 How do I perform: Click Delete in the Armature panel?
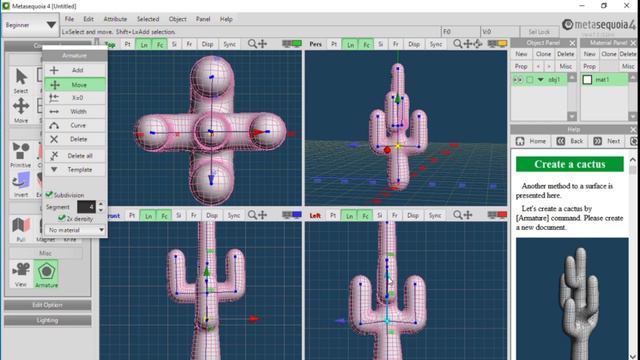pos(75,139)
